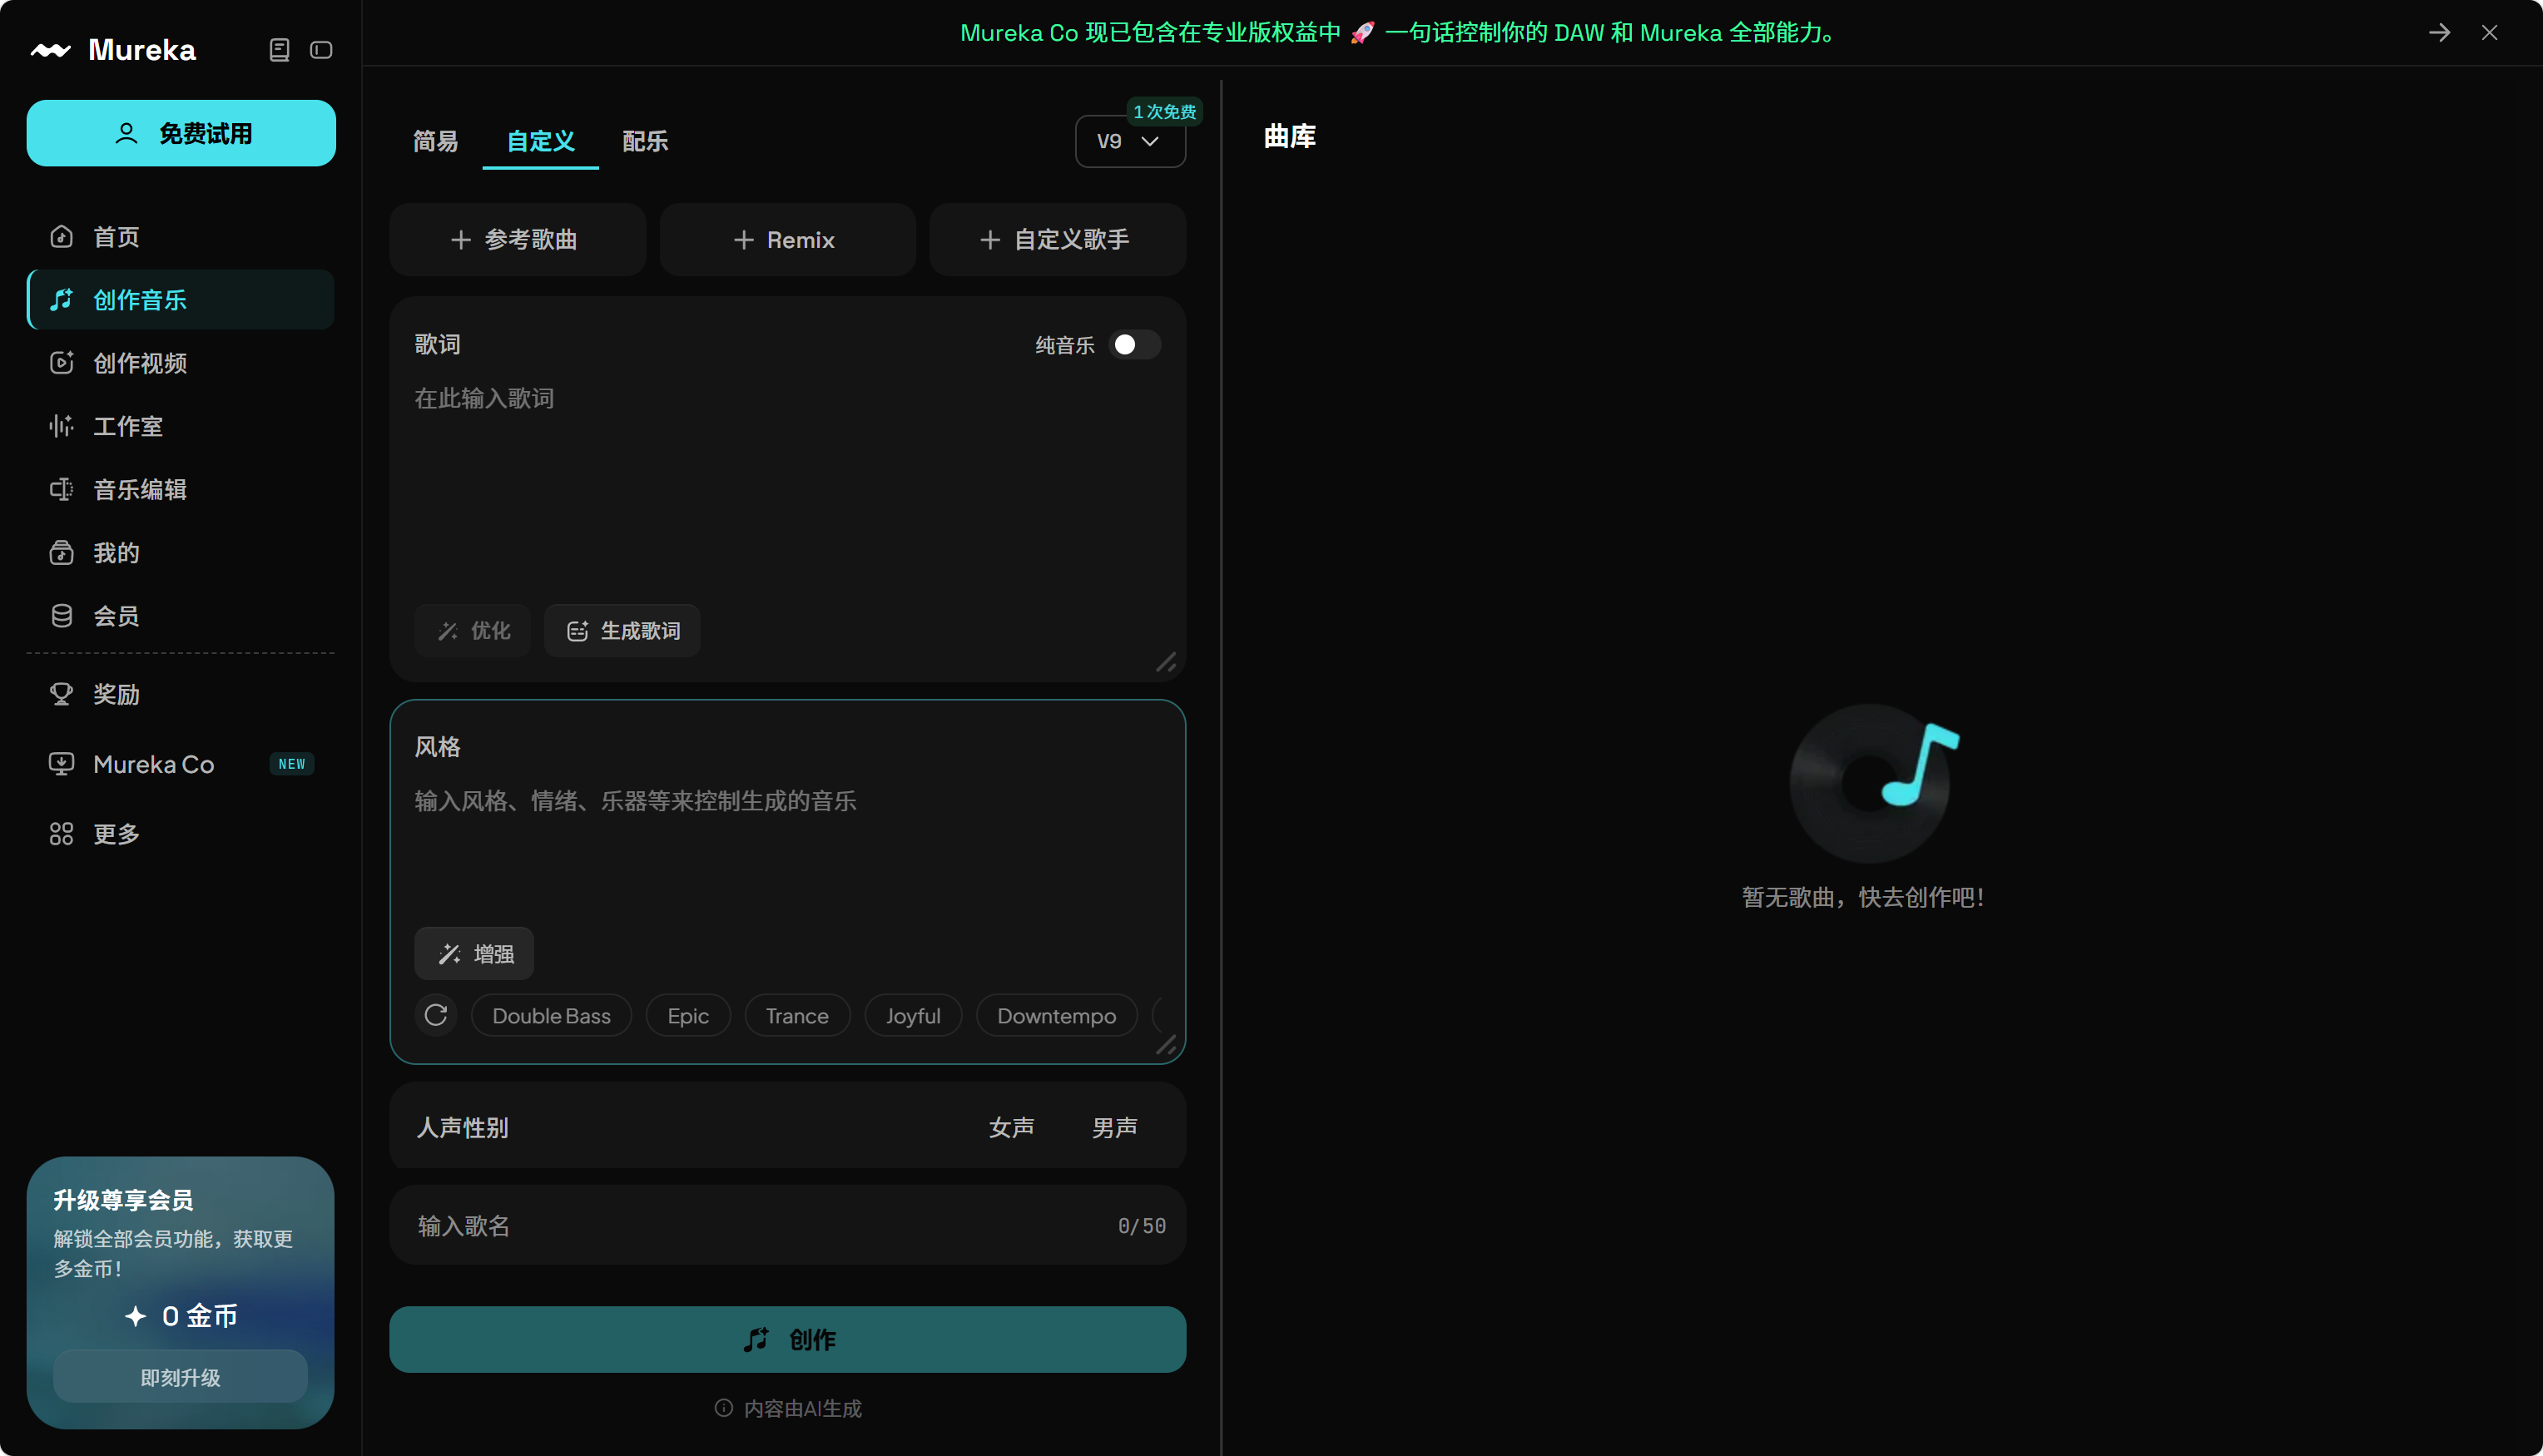Open the V9 model version dropdown
This screenshot has height=1456, width=2543.
(1130, 141)
